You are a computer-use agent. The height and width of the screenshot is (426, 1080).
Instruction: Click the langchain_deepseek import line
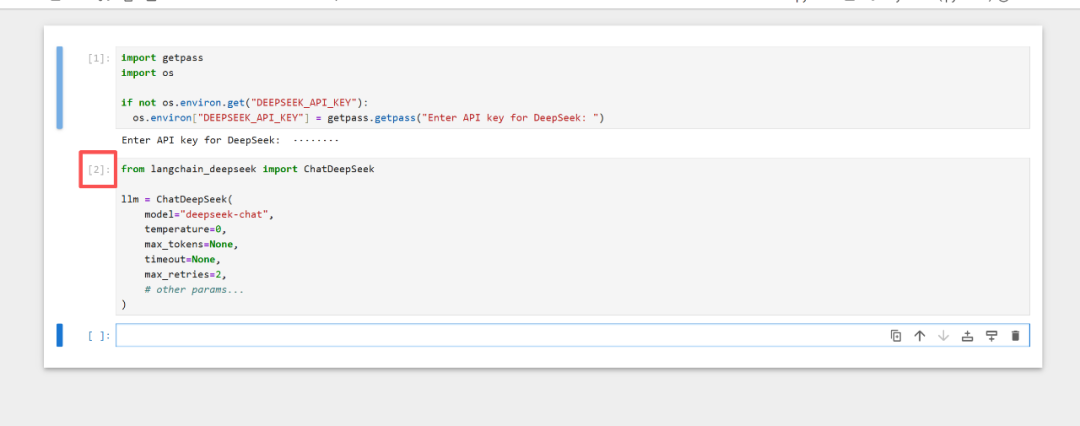tap(247, 169)
